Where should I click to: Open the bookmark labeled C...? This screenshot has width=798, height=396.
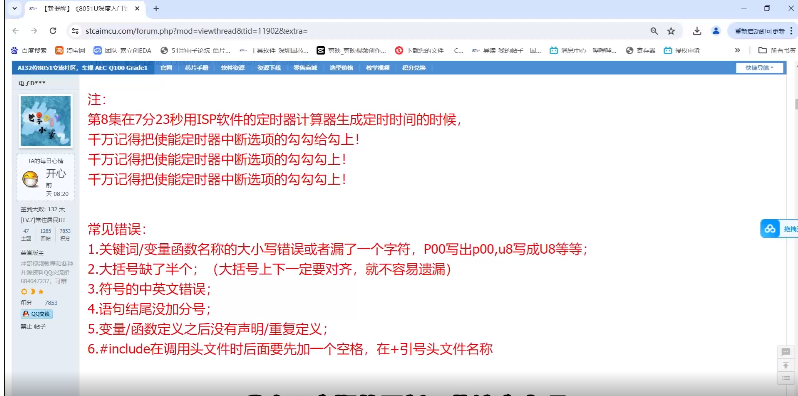coord(458,50)
